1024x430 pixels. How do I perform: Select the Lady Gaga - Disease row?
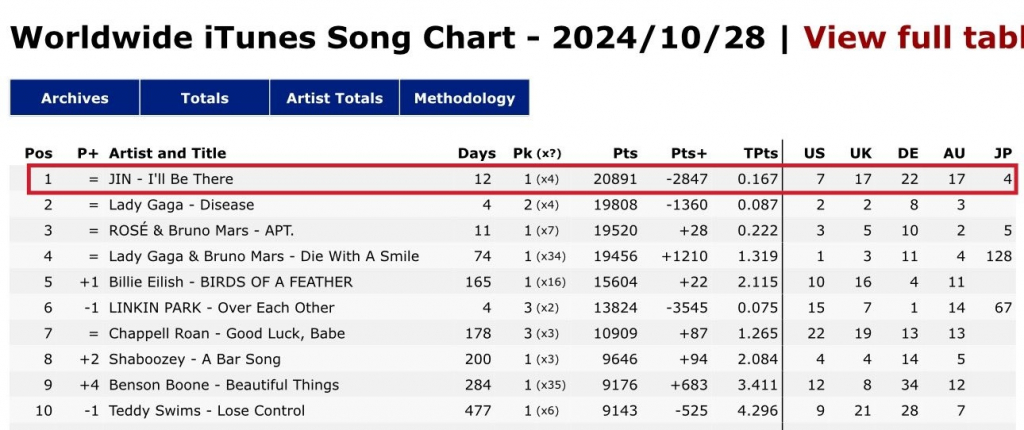[181, 205]
